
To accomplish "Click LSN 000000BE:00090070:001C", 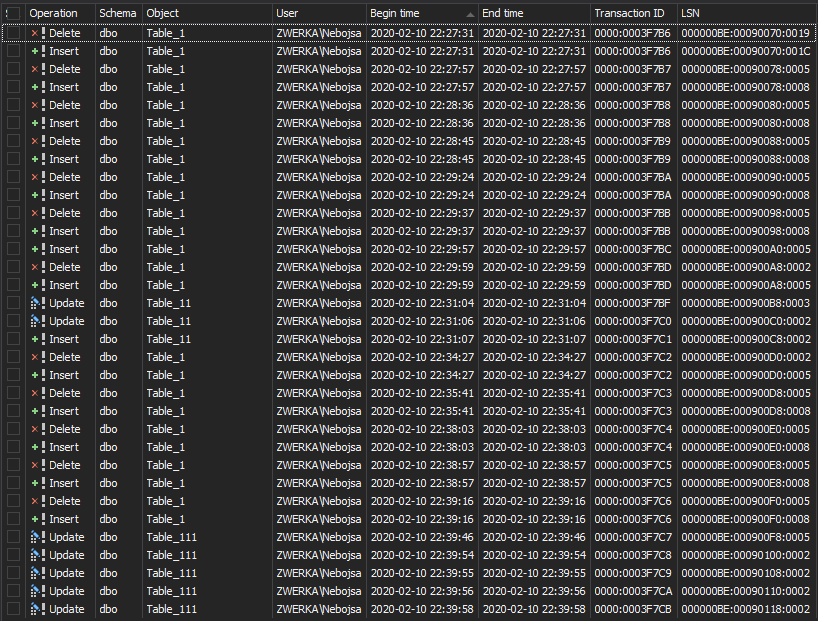I will pyautogui.click(x=745, y=51).
